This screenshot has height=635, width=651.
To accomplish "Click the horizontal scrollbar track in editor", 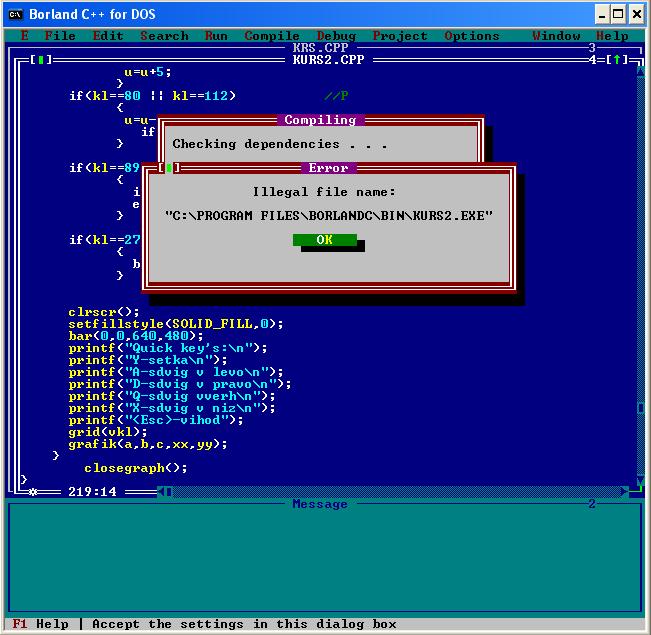I will [x=400, y=491].
